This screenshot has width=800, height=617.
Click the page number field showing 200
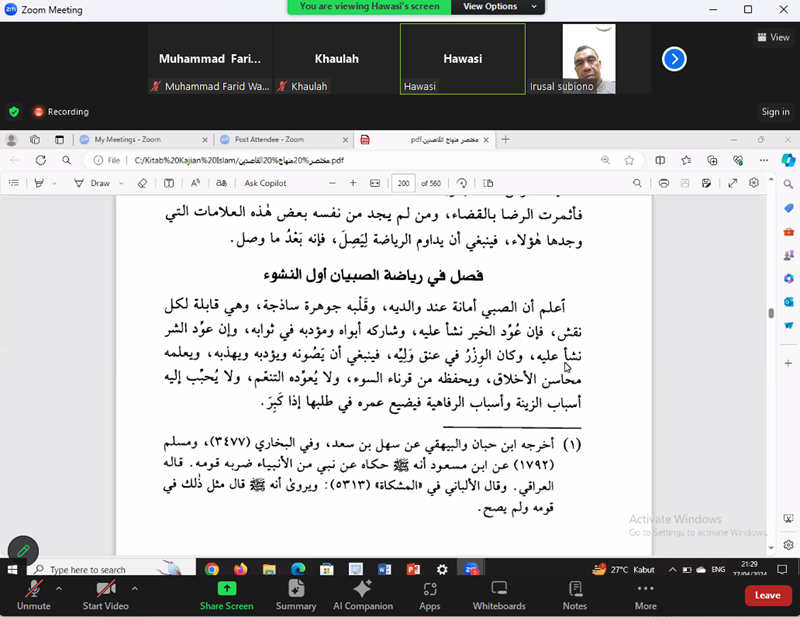(x=404, y=183)
